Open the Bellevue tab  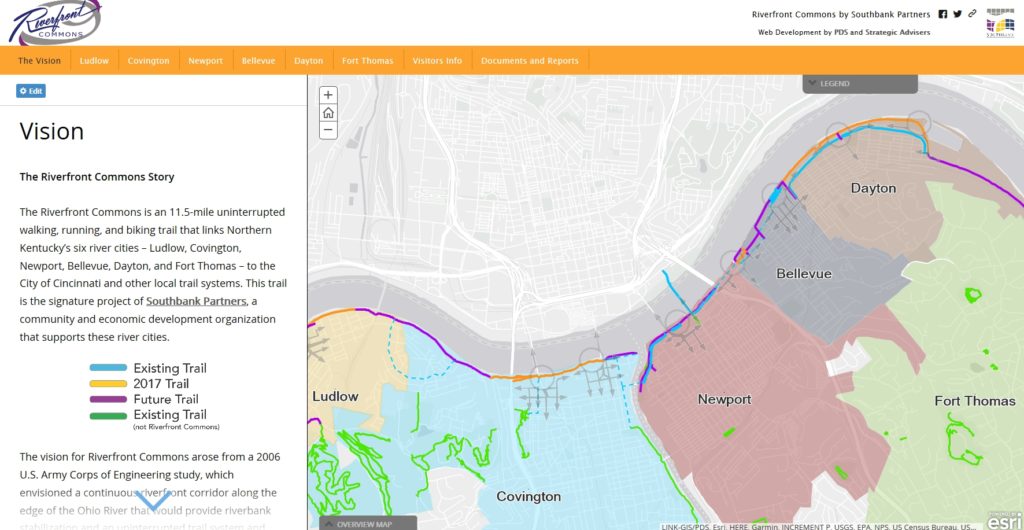pos(259,61)
